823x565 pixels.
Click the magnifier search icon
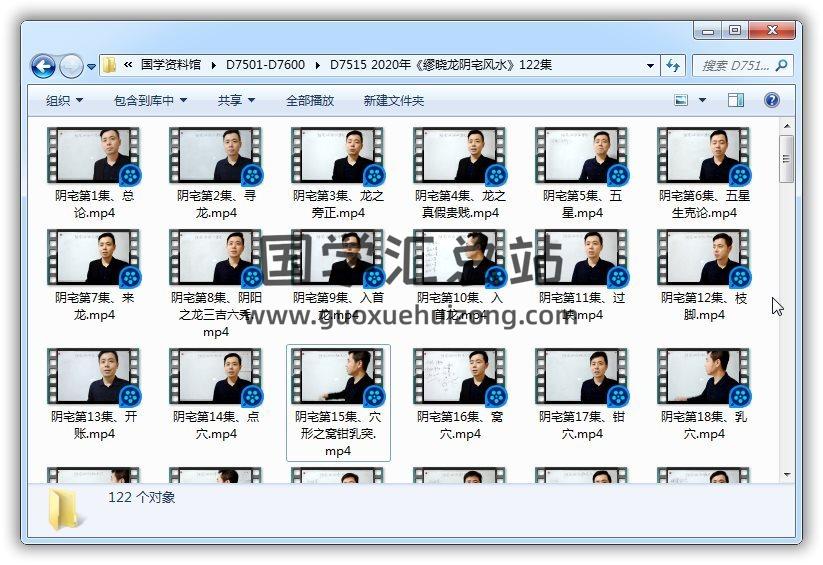782,66
